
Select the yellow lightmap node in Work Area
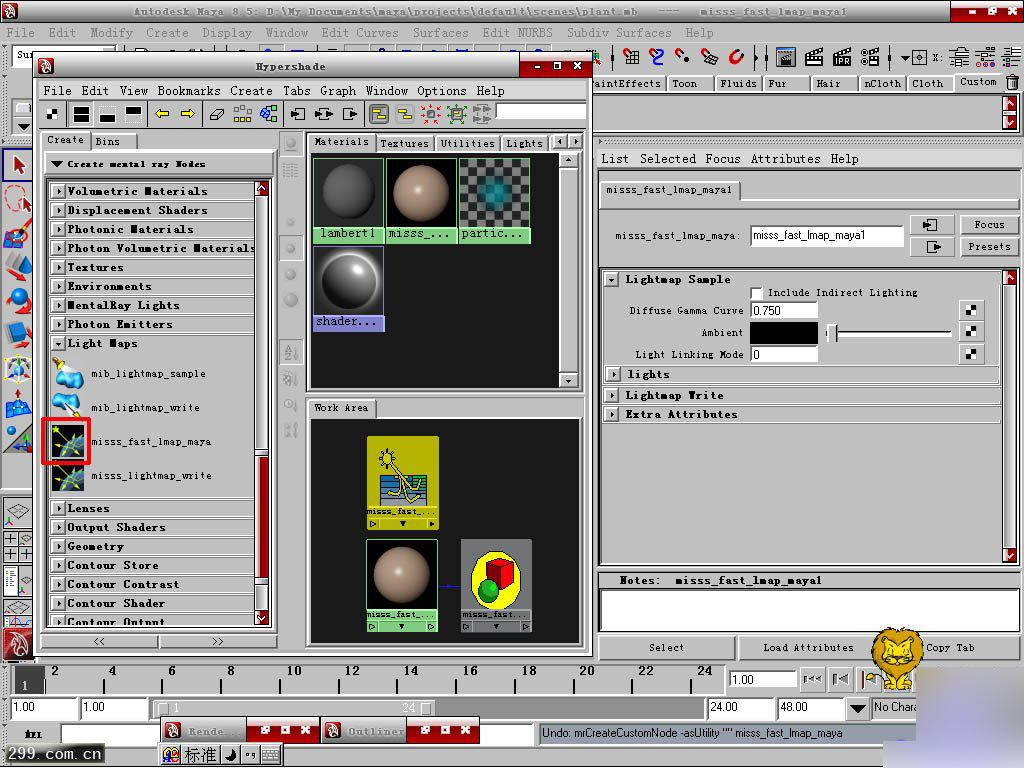tap(402, 476)
